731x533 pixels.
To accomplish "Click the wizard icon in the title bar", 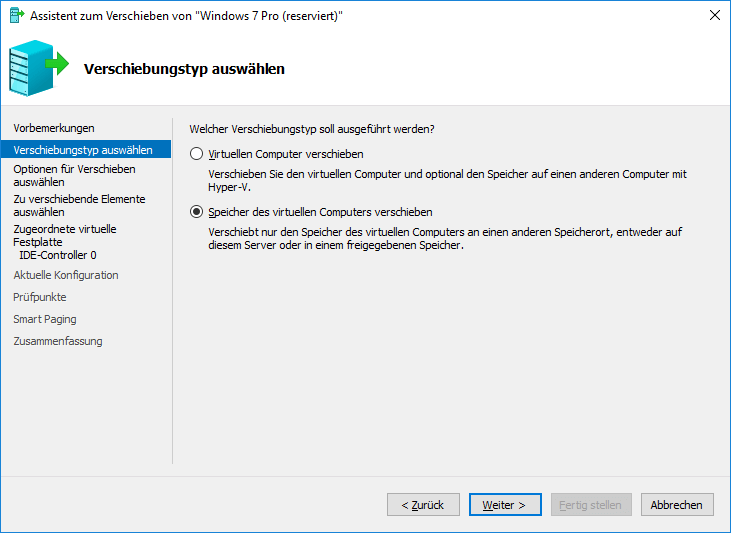I will coord(16,15).
